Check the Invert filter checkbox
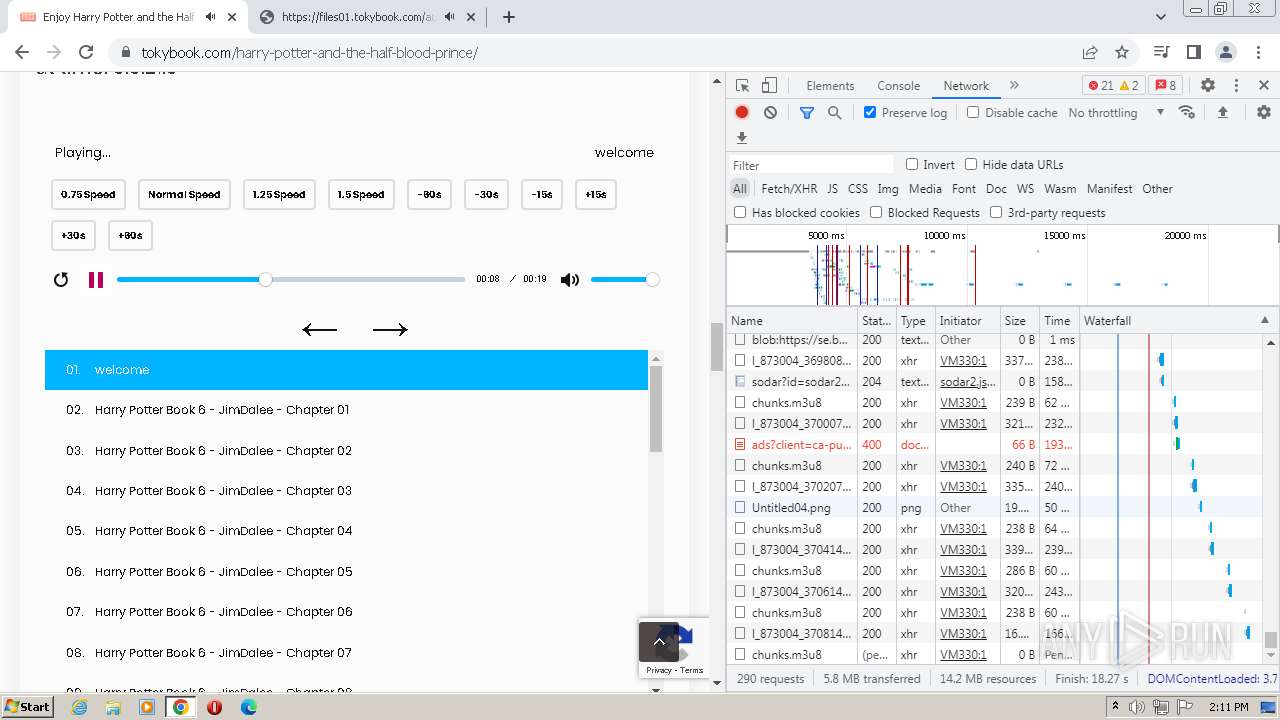 point(912,165)
